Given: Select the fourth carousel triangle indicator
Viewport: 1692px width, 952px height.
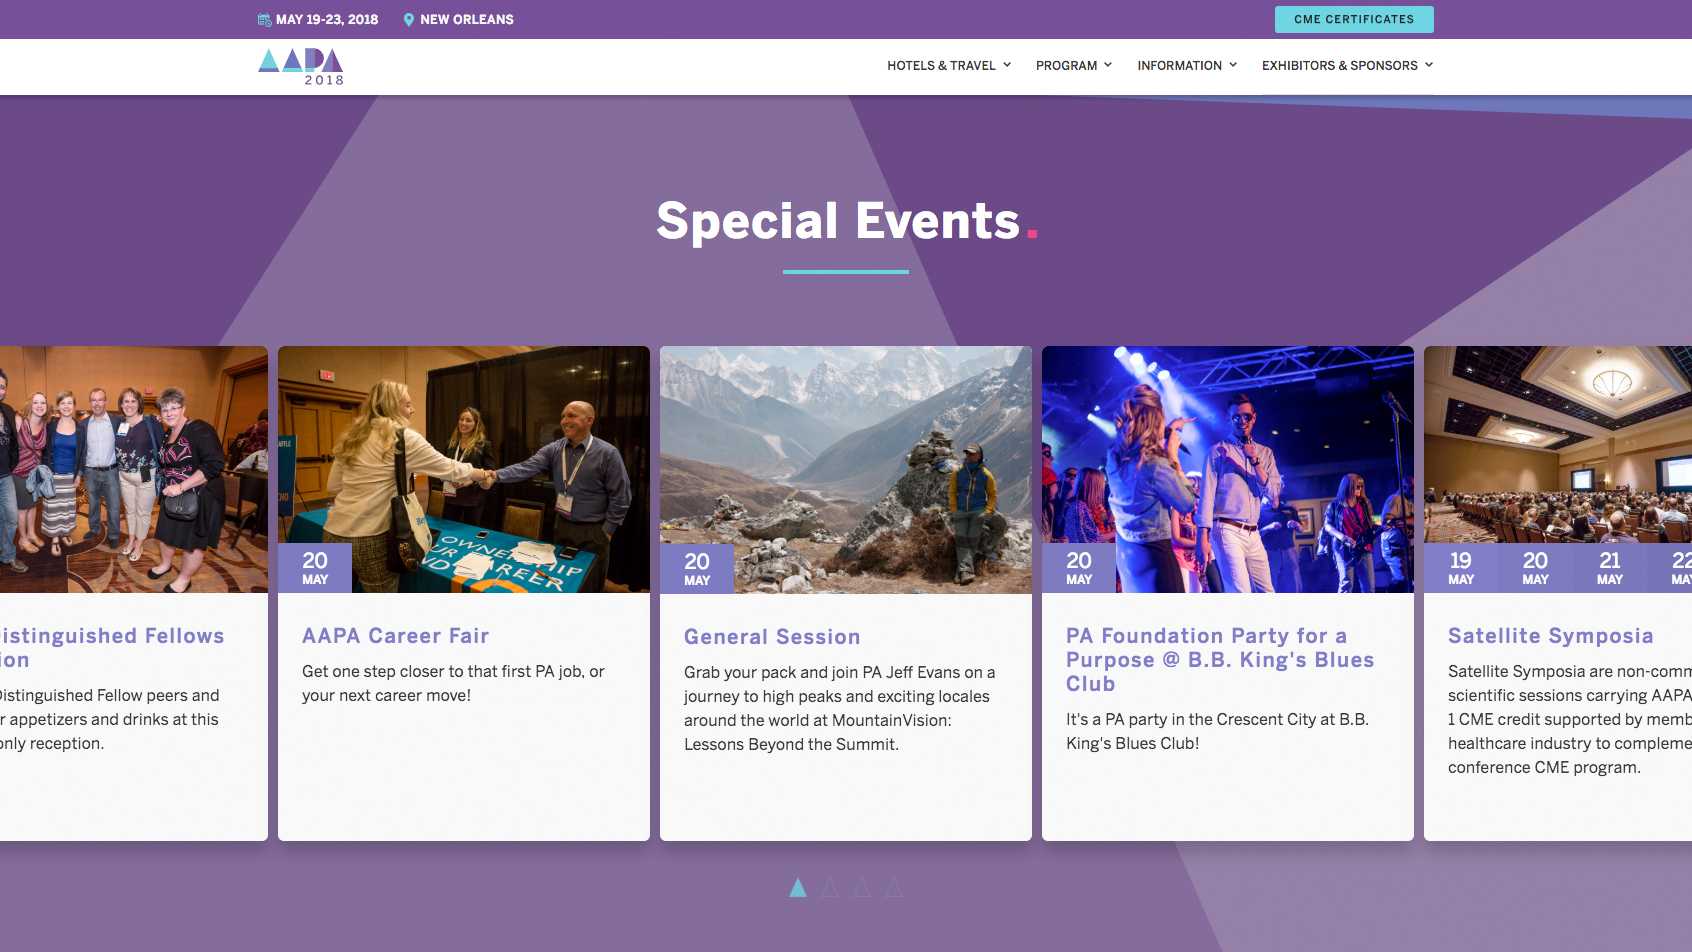Looking at the screenshot, I should [x=894, y=887].
